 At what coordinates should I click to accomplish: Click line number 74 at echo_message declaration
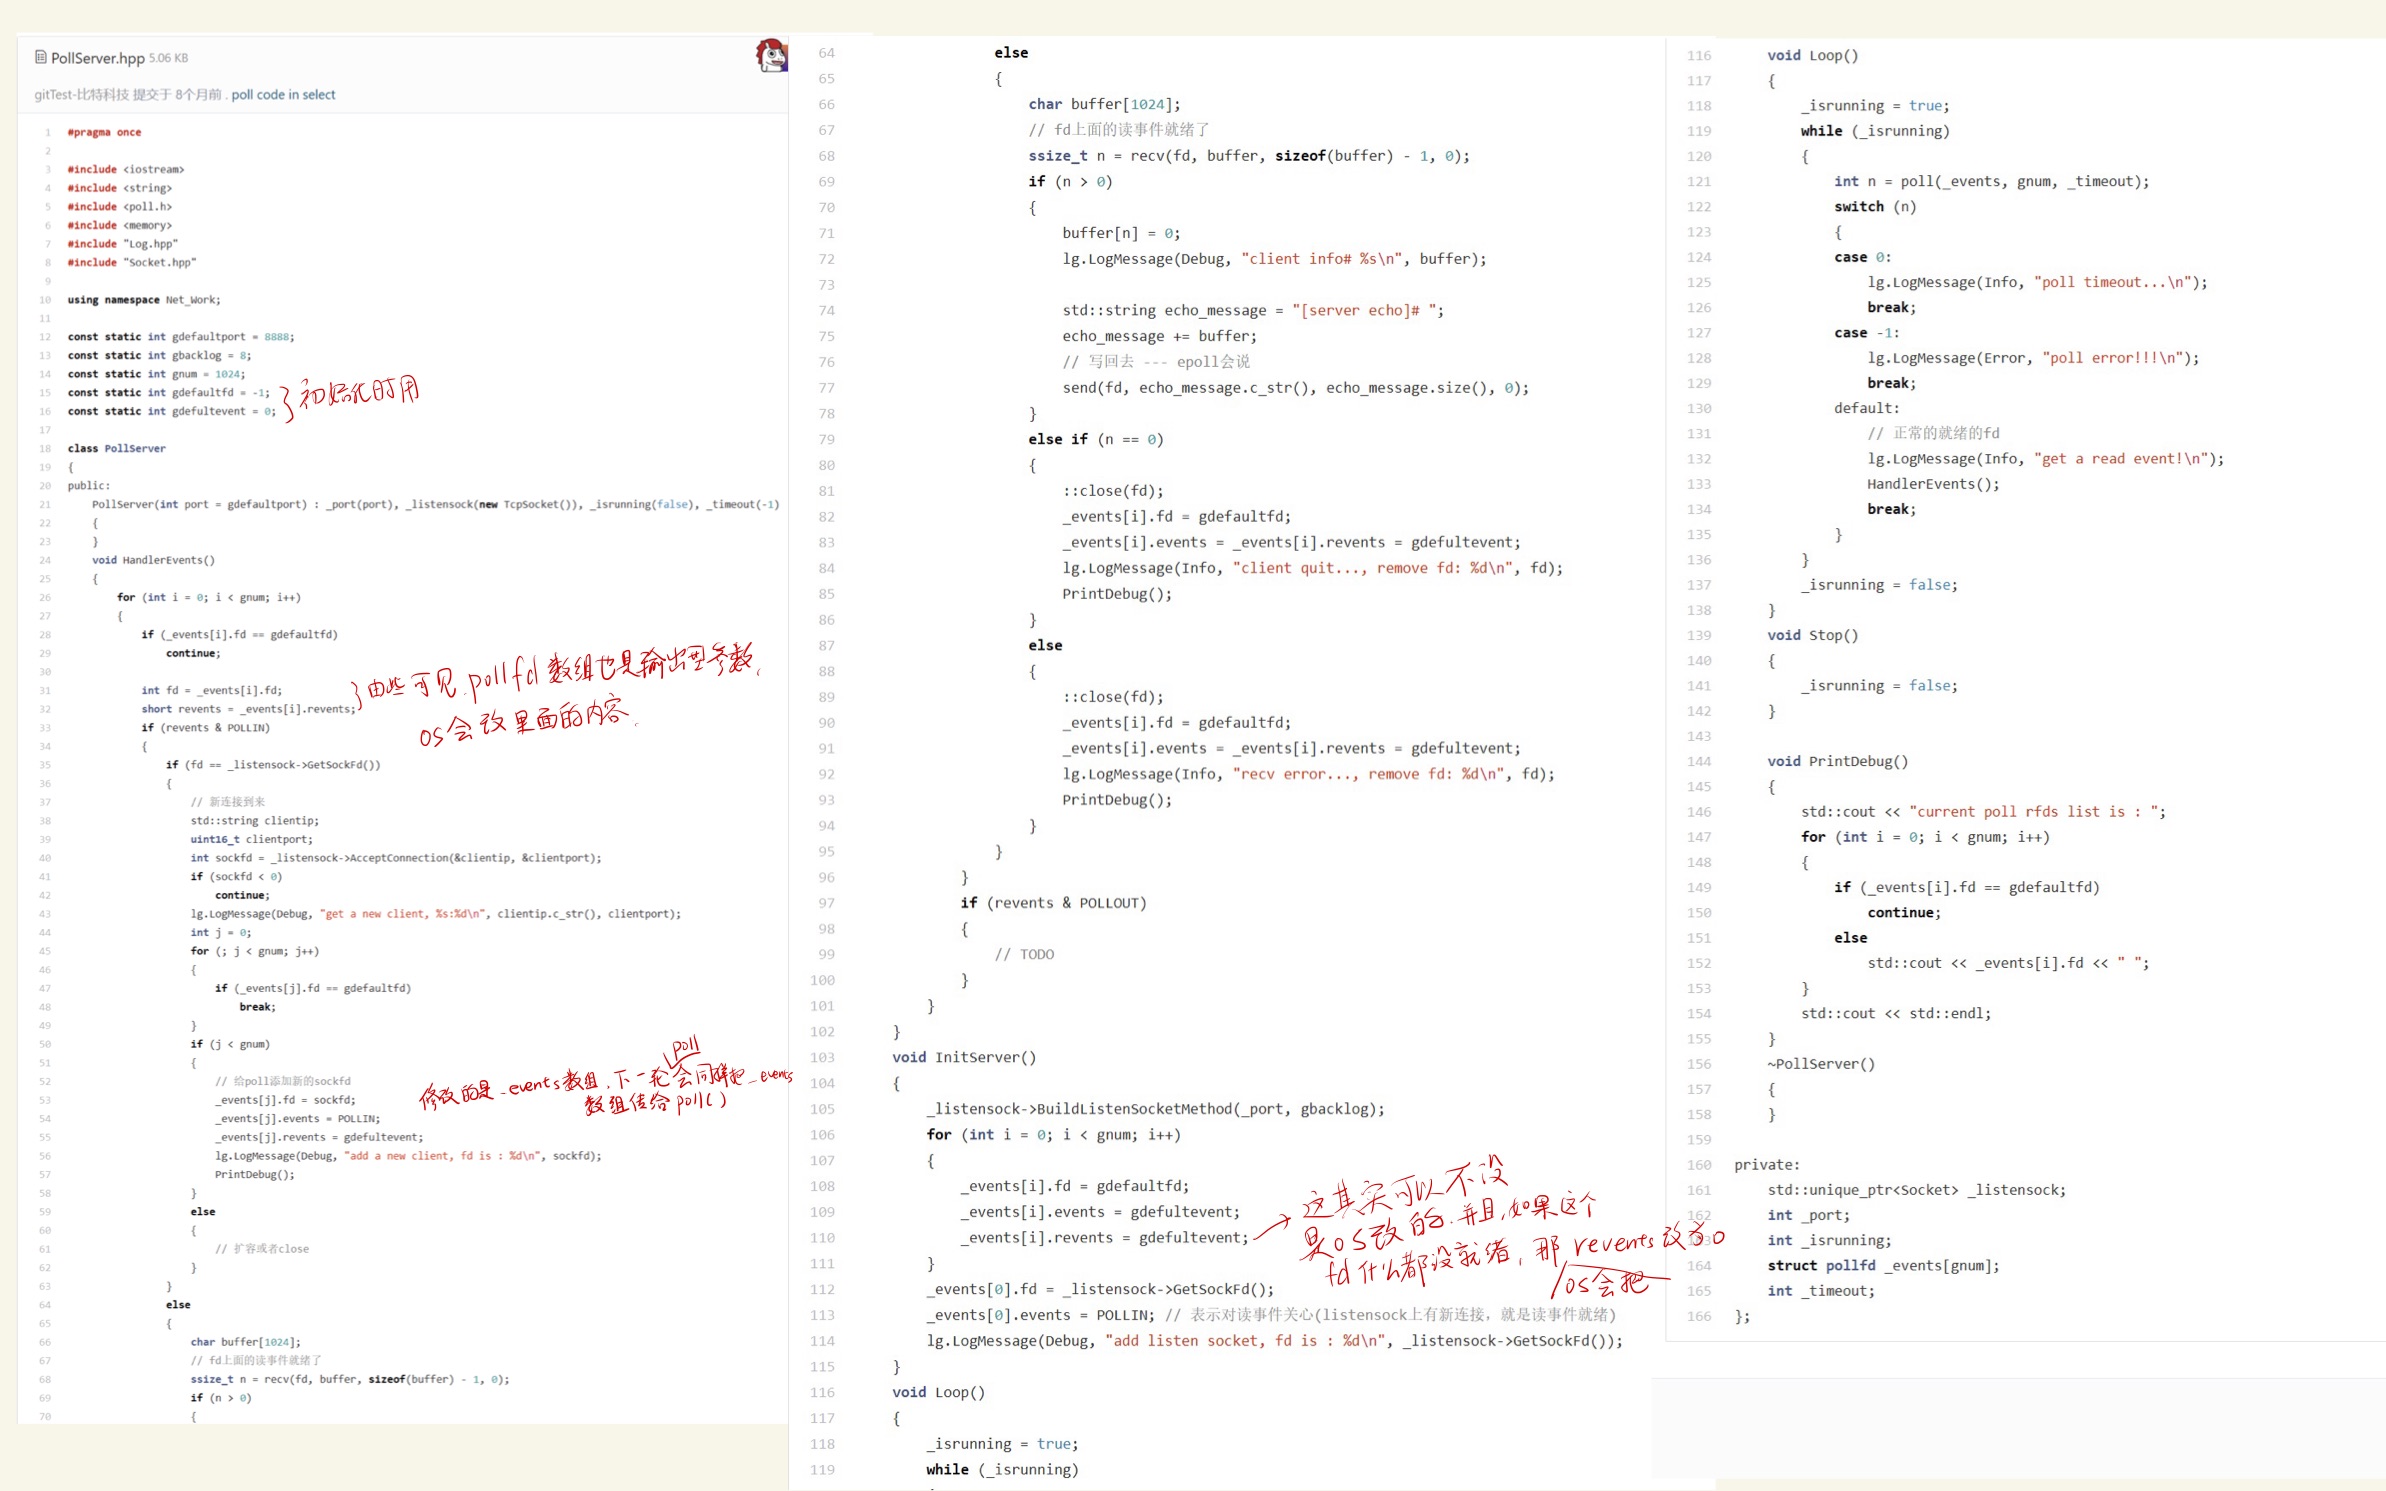point(826,310)
